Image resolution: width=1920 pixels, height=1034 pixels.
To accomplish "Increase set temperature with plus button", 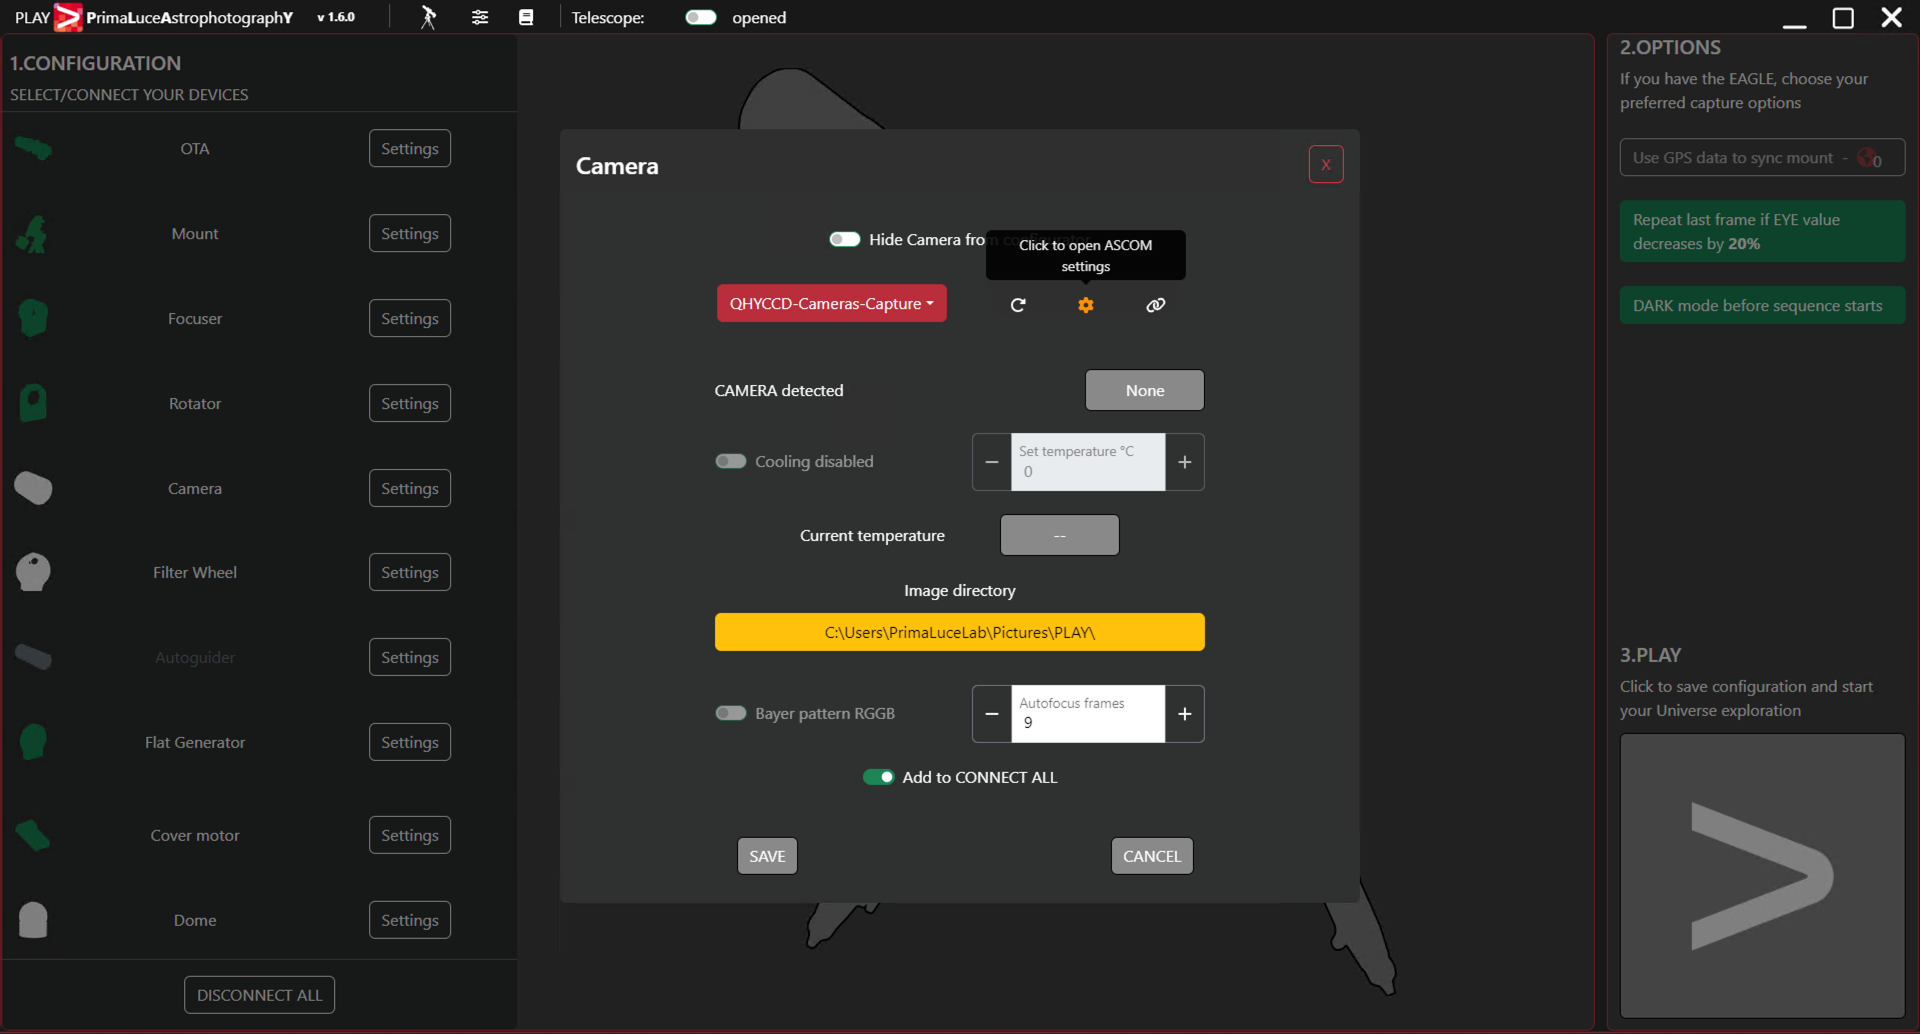I will [1185, 462].
